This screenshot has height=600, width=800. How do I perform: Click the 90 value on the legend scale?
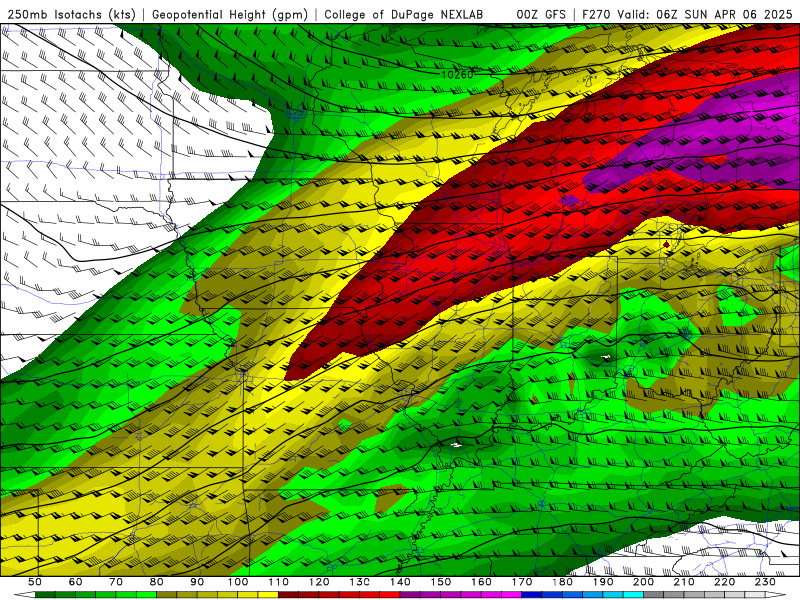(x=197, y=582)
